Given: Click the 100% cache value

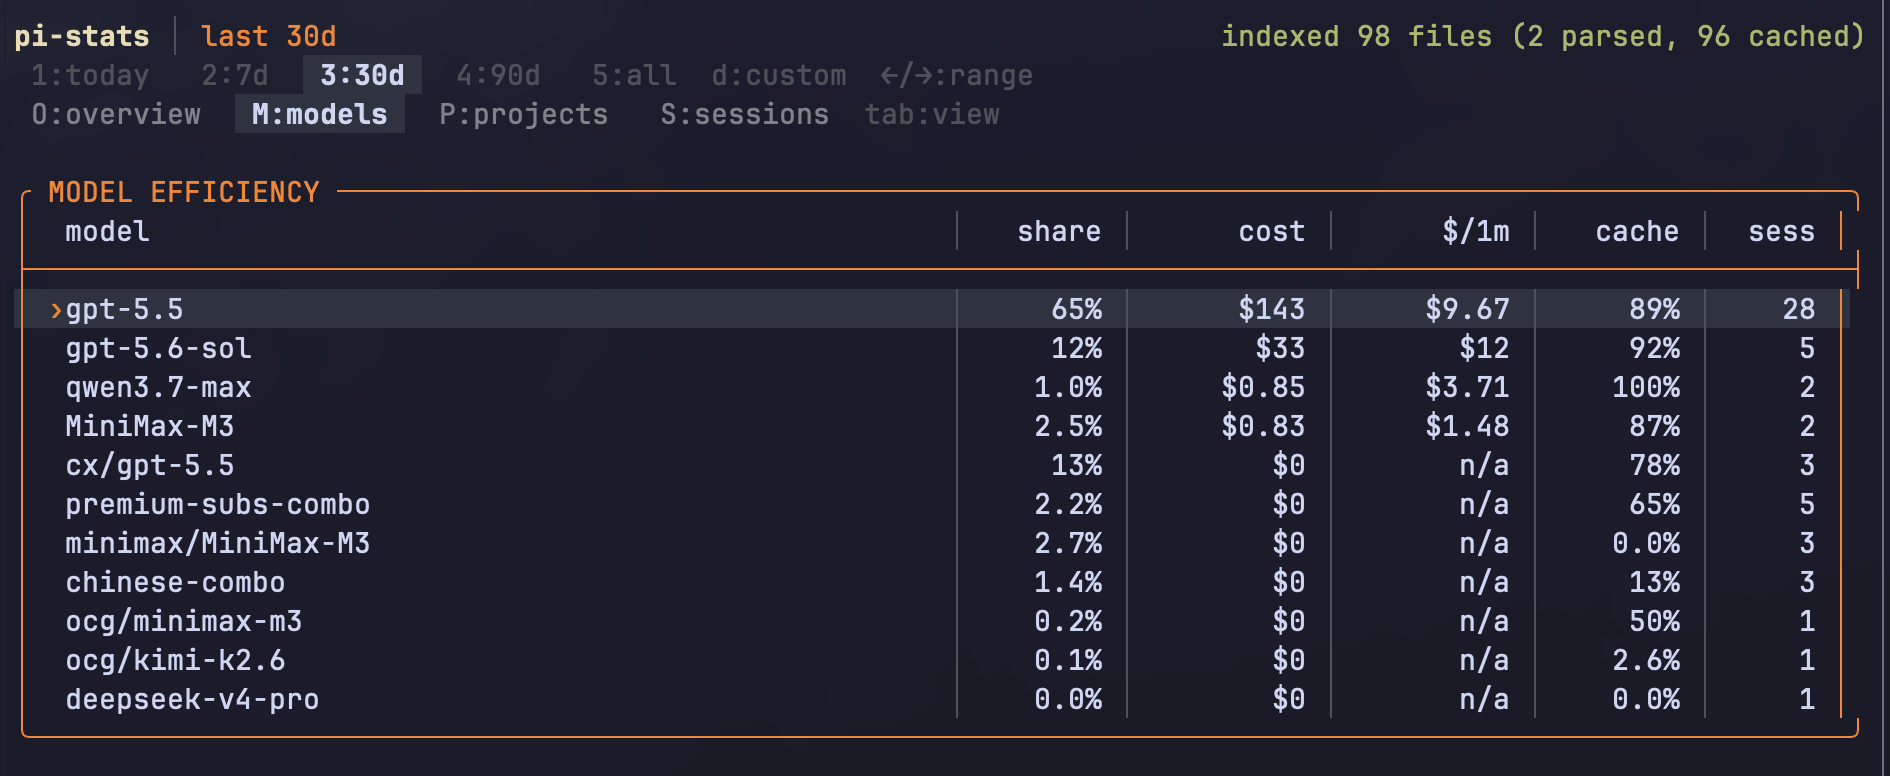Looking at the screenshot, I should point(1646,387).
